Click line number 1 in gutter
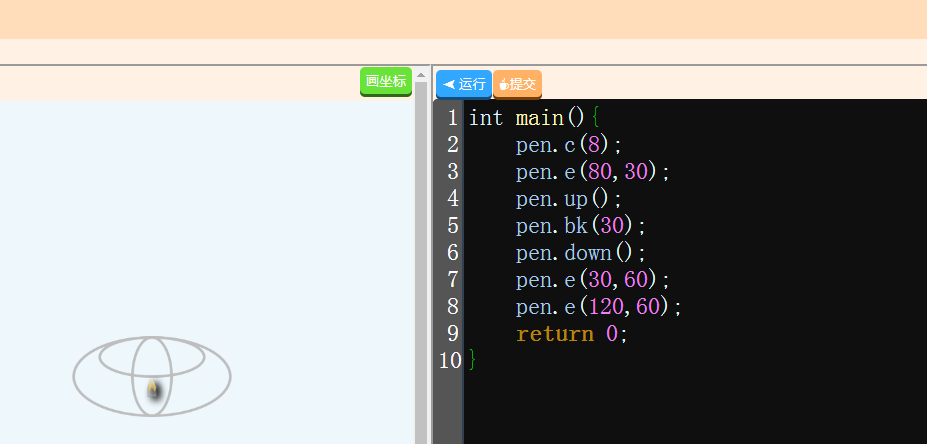The image size is (927, 444). pyautogui.click(x=452, y=118)
